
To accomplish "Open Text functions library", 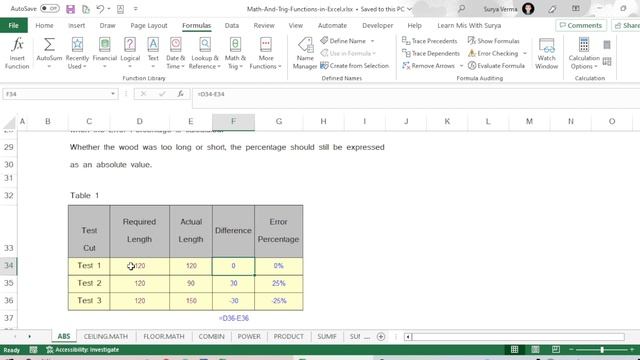I will [x=153, y=54].
